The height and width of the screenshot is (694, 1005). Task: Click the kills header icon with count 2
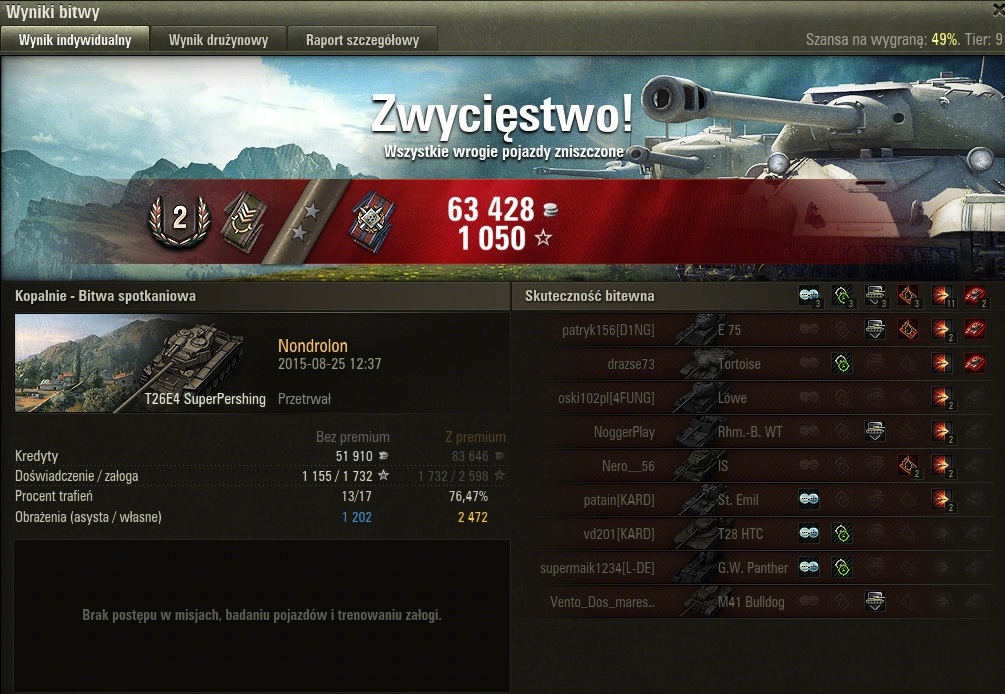(974, 296)
